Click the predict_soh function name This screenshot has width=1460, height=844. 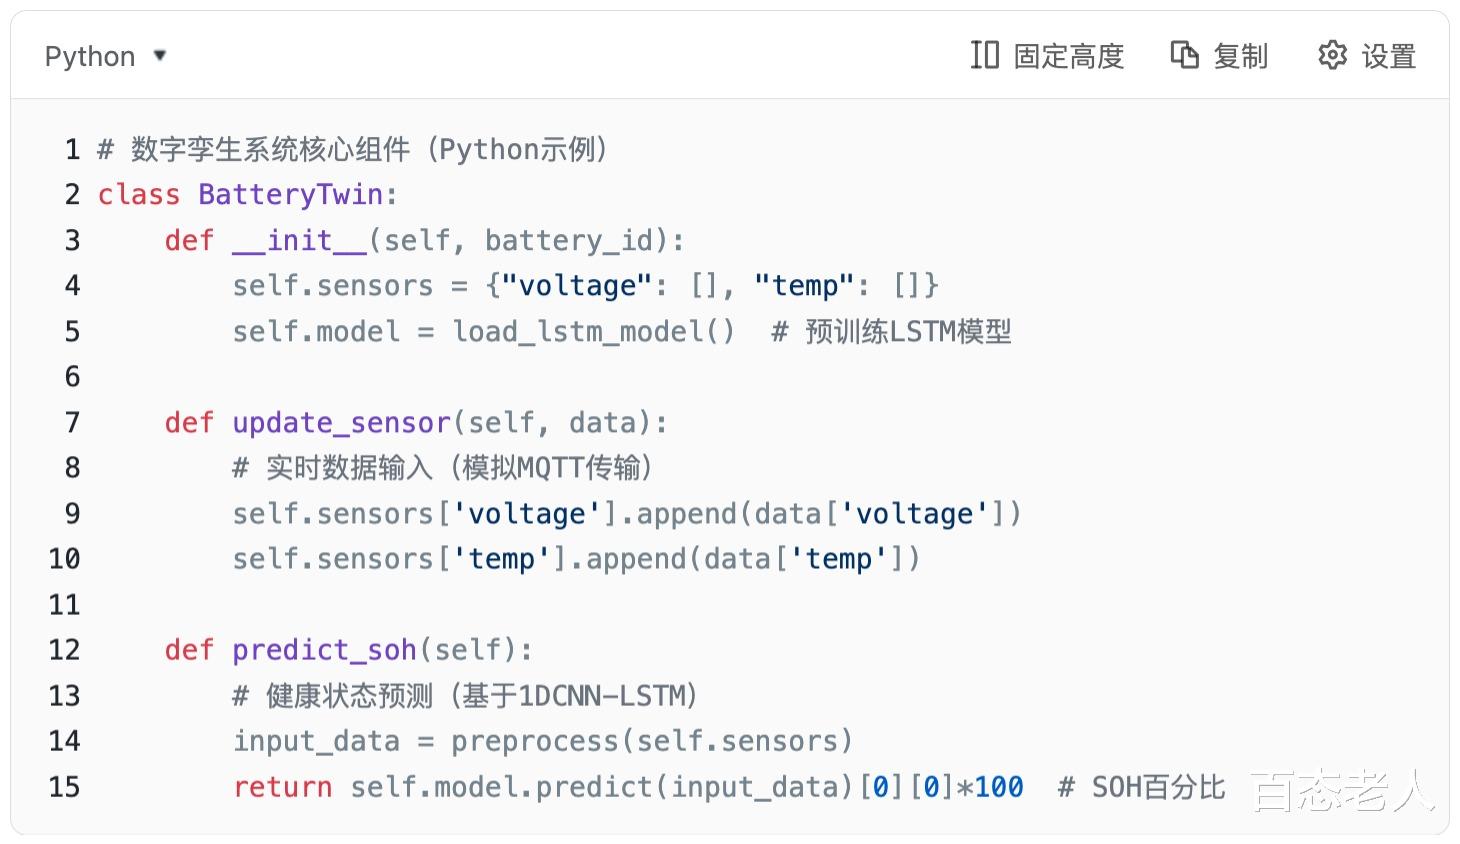coord(324,650)
